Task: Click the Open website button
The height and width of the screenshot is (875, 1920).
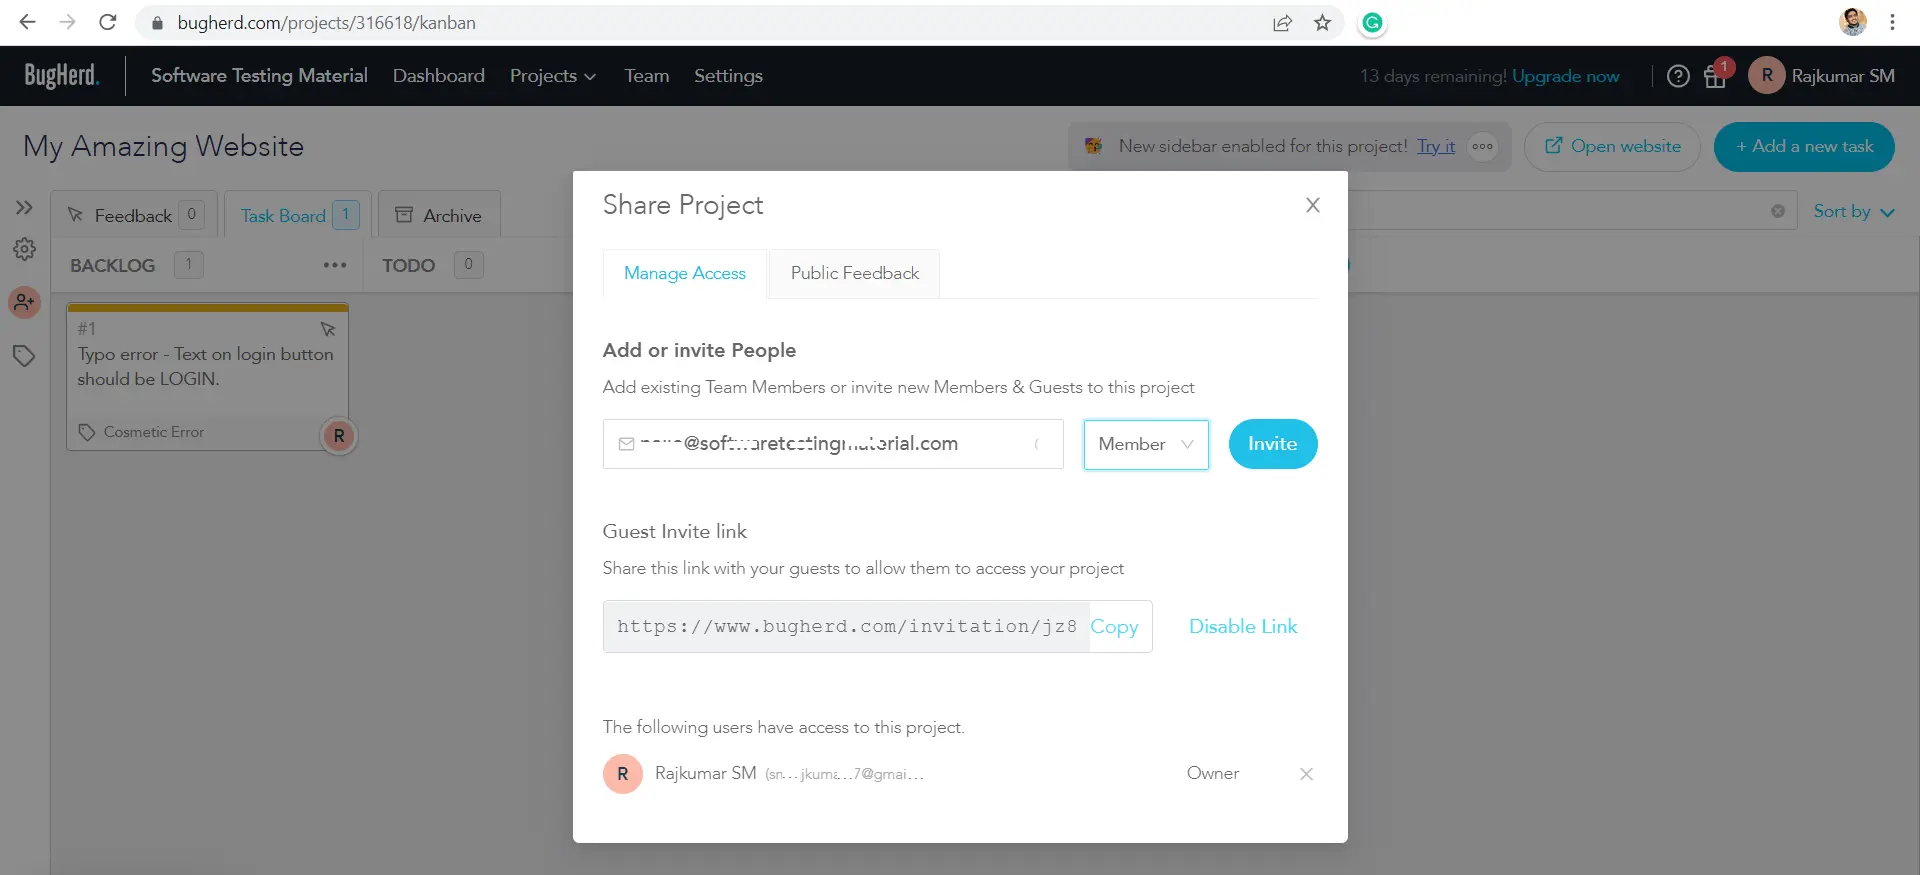Action: pyautogui.click(x=1612, y=147)
